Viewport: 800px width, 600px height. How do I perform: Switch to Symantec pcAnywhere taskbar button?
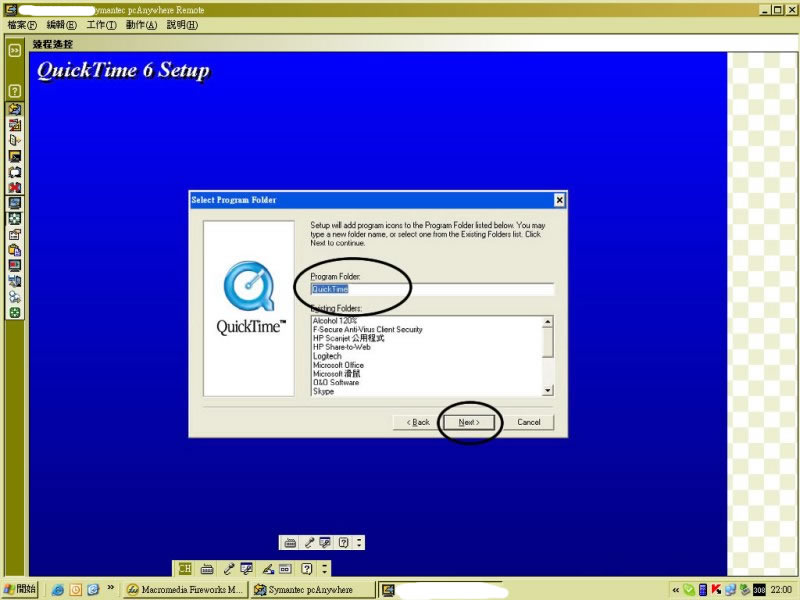(313, 590)
